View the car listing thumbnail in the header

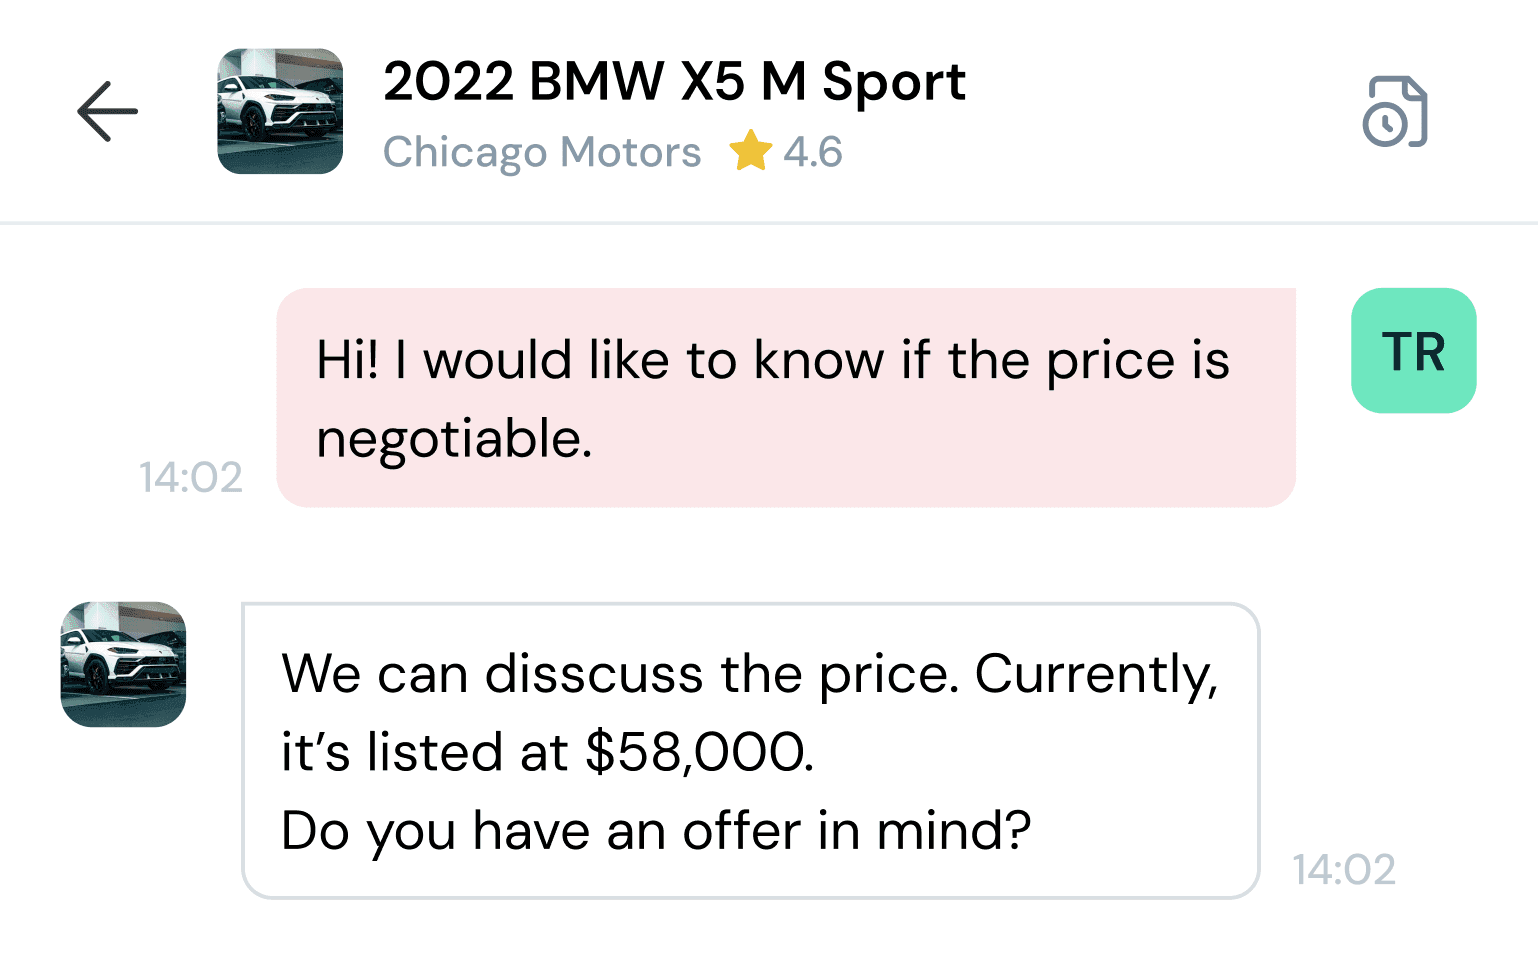(x=280, y=112)
